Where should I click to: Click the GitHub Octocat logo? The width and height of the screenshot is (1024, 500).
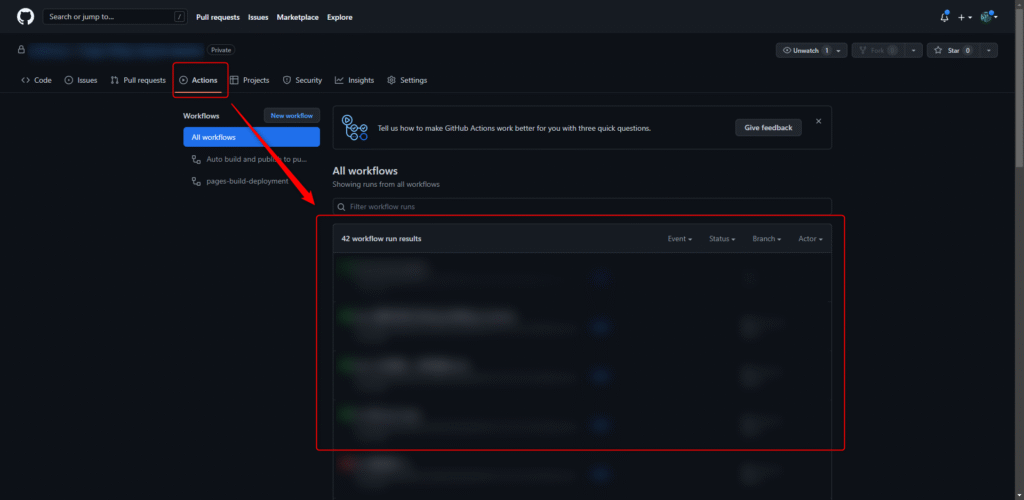click(x=25, y=17)
